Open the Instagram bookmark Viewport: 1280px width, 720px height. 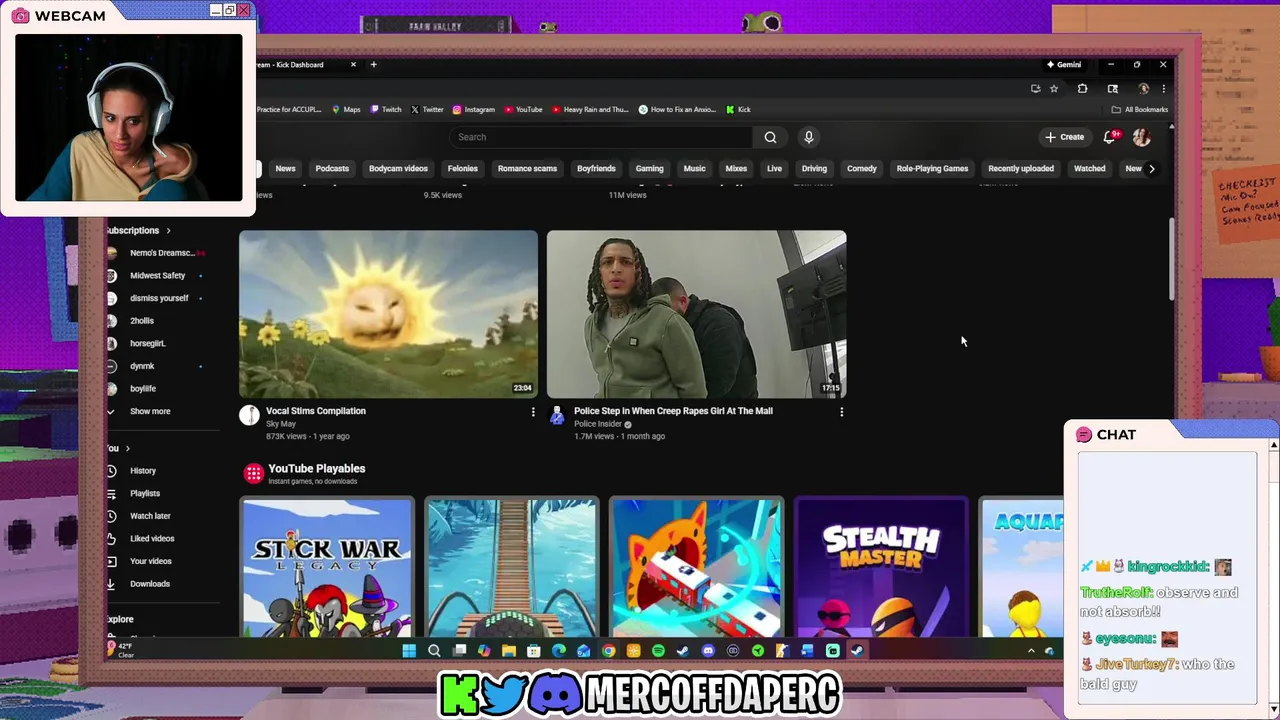[x=473, y=109]
